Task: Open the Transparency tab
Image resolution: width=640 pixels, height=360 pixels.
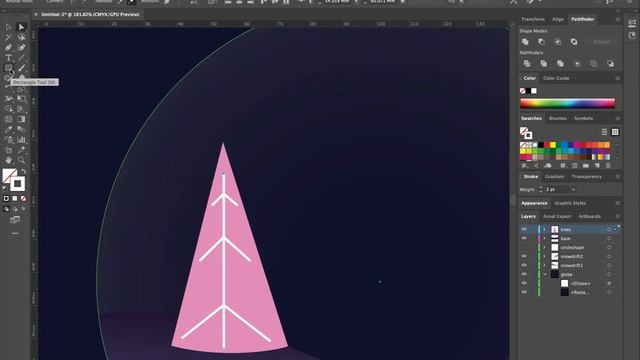Action: [587, 177]
